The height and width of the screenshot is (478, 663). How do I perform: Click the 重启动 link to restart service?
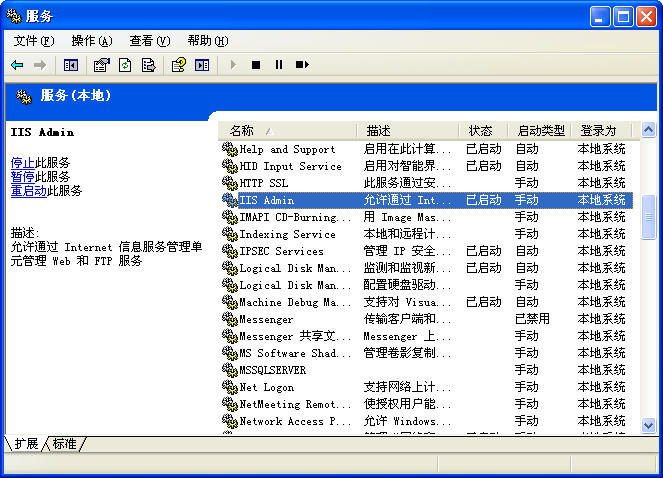pyautogui.click(x=29, y=191)
